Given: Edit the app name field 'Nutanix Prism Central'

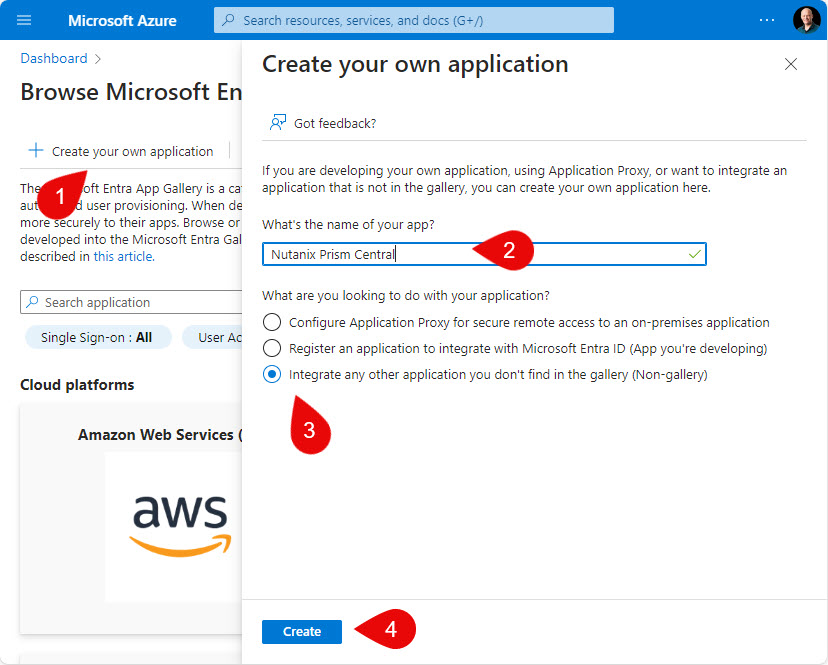Looking at the screenshot, I should pyautogui.click(x=484, y=254).
